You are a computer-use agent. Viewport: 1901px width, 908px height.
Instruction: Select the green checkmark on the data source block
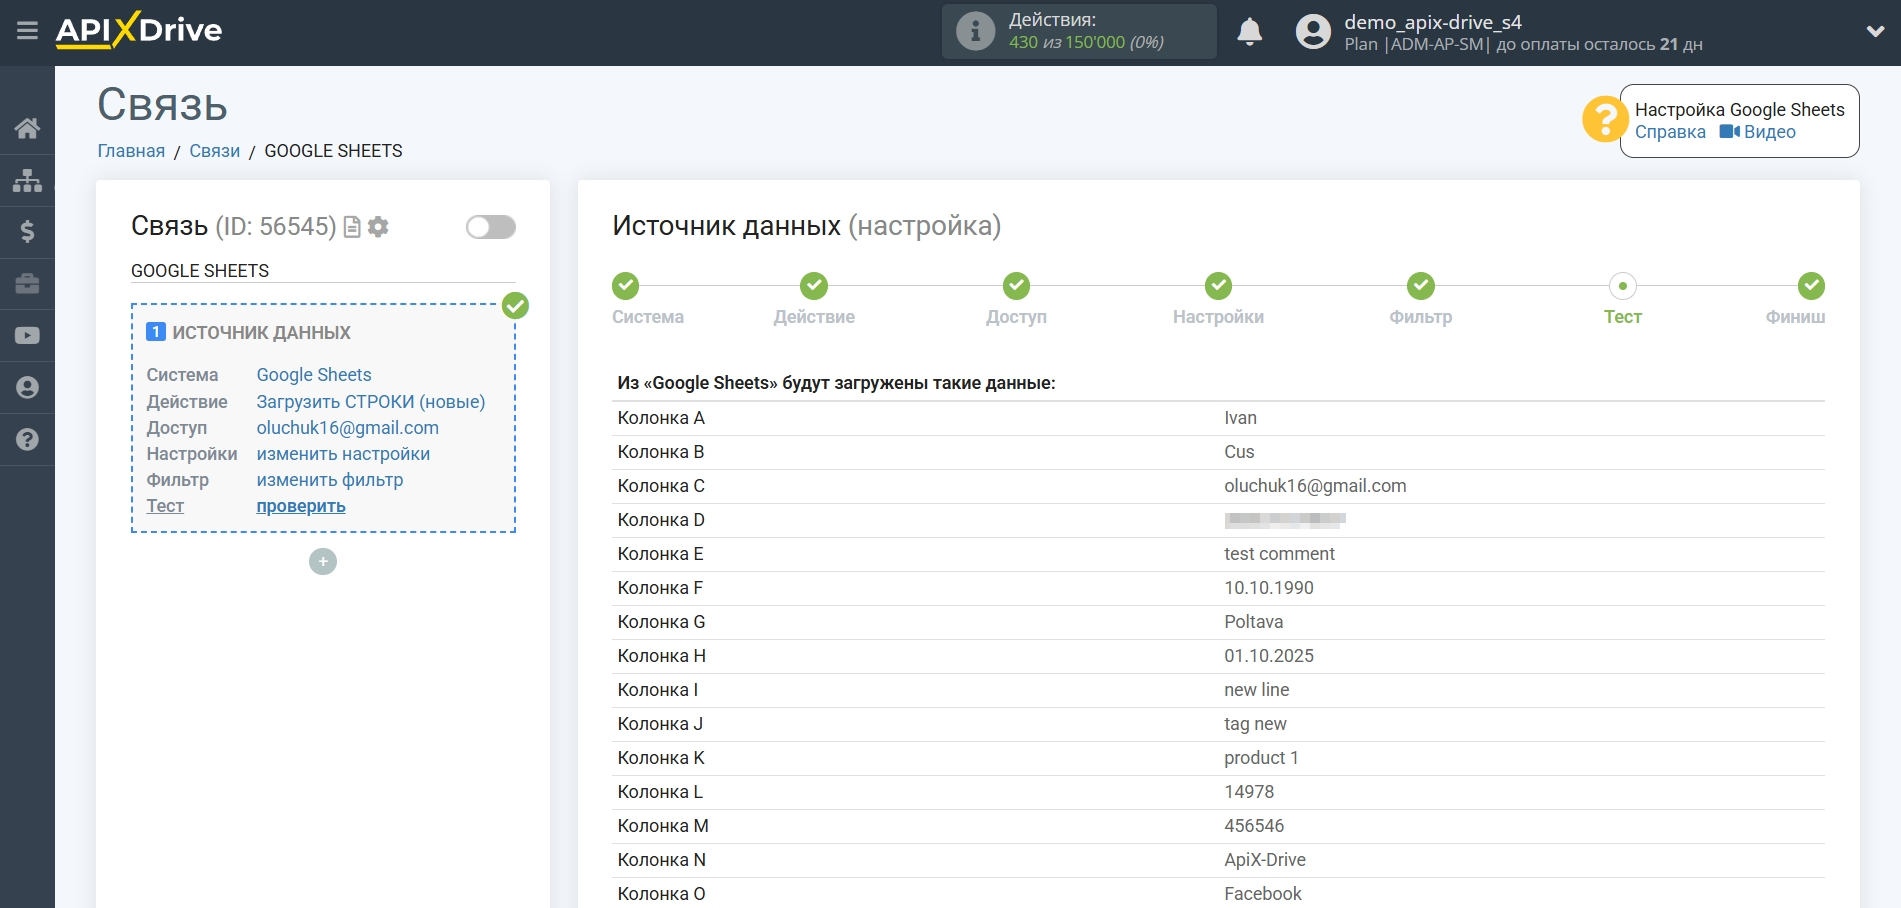515,306
